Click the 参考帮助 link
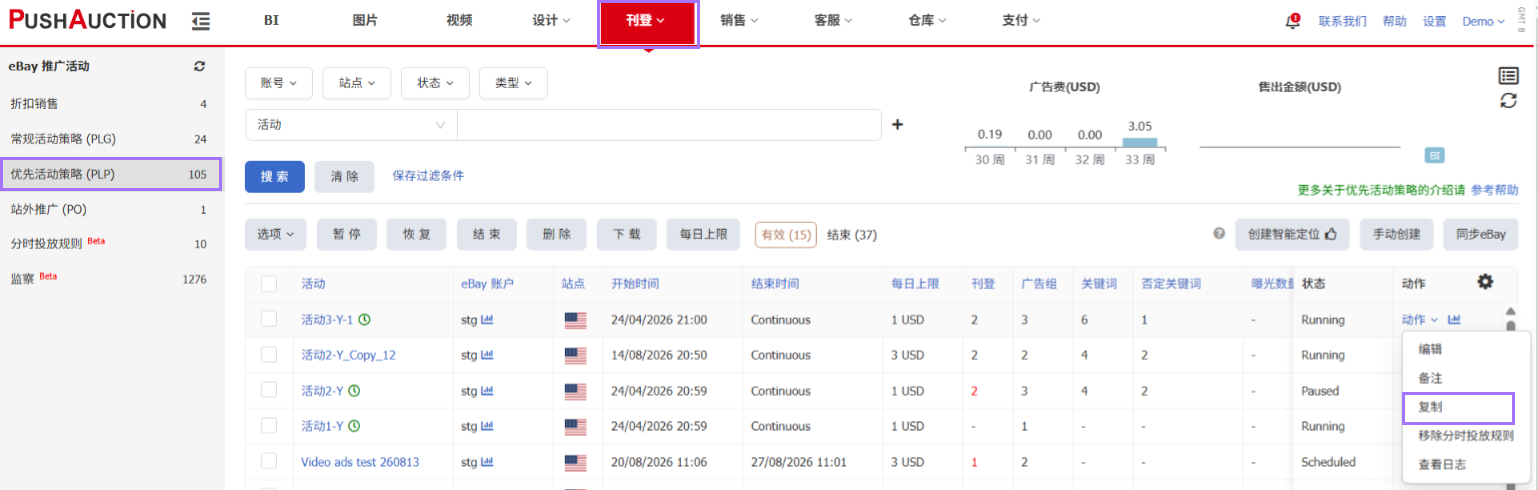The height and width of the screenshot is (490, 1538). 1494,189
